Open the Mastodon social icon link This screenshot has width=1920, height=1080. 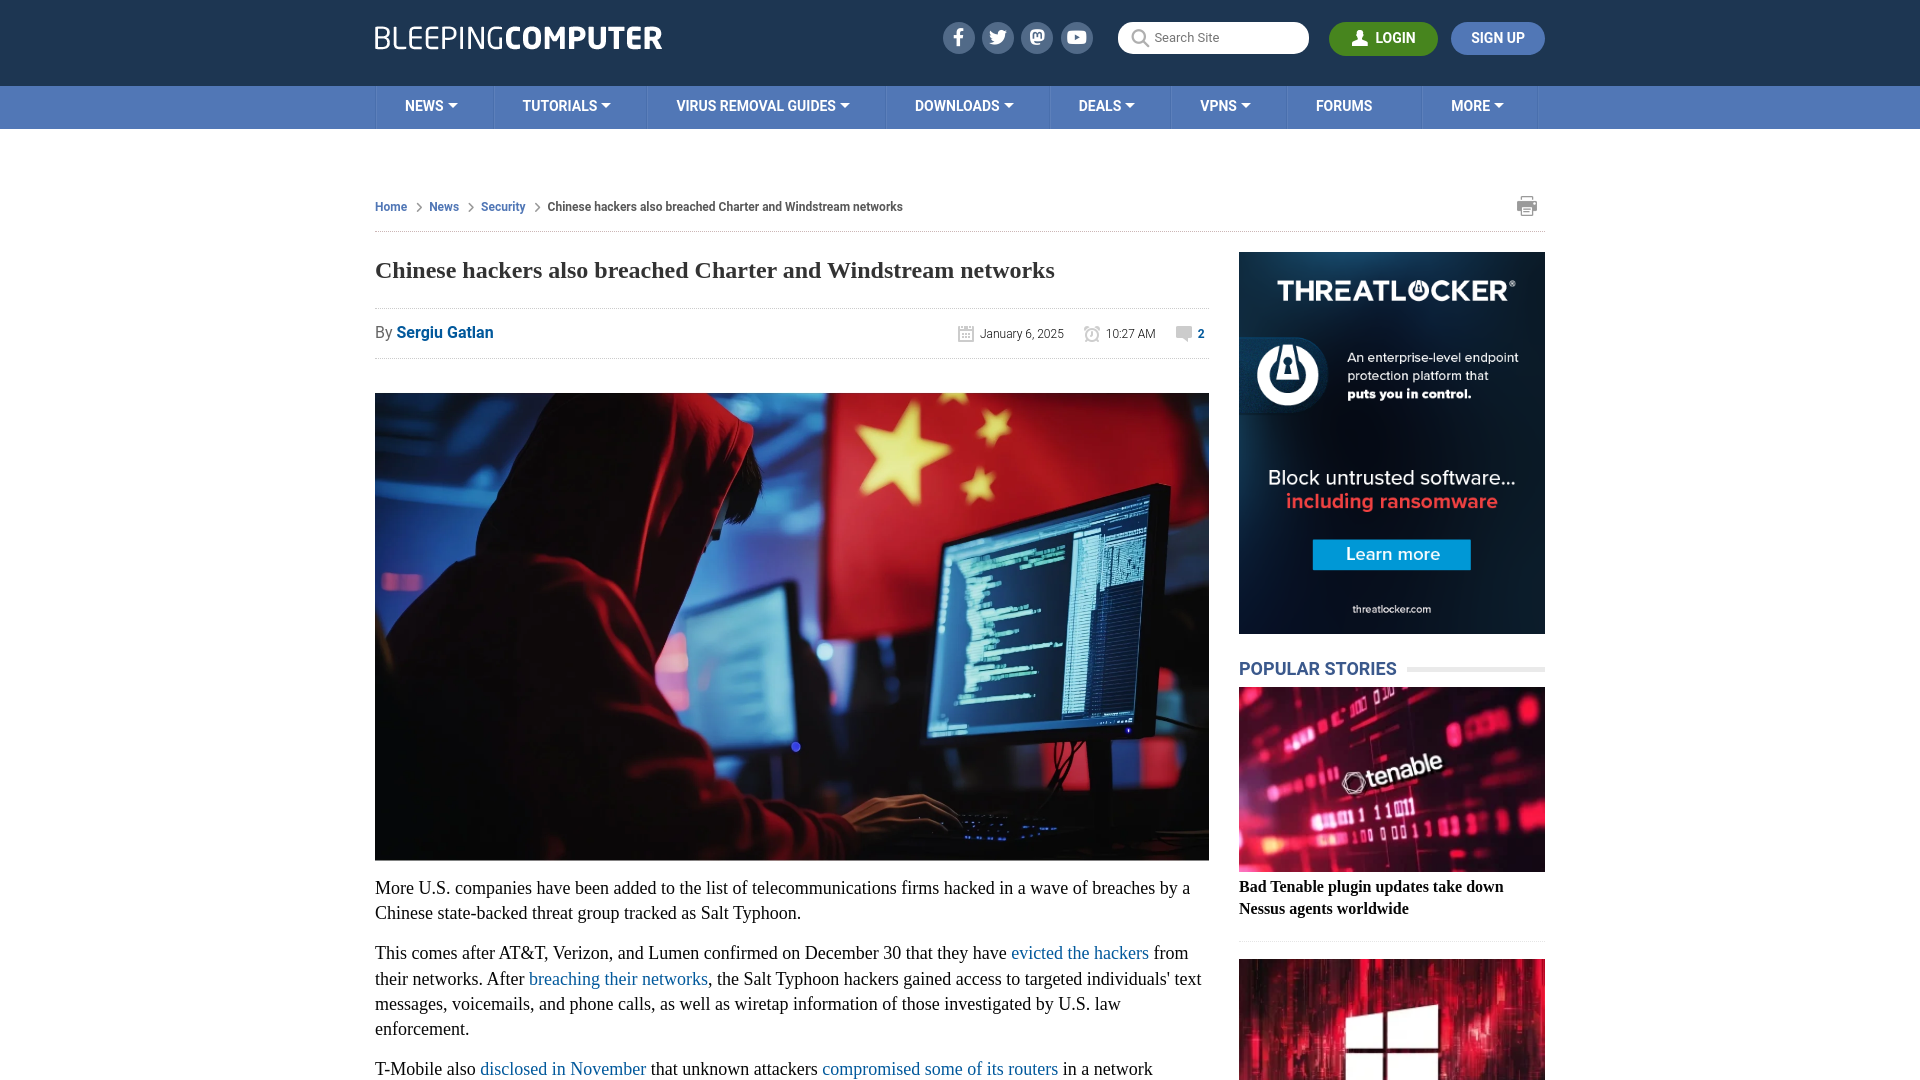(1036, 37)
